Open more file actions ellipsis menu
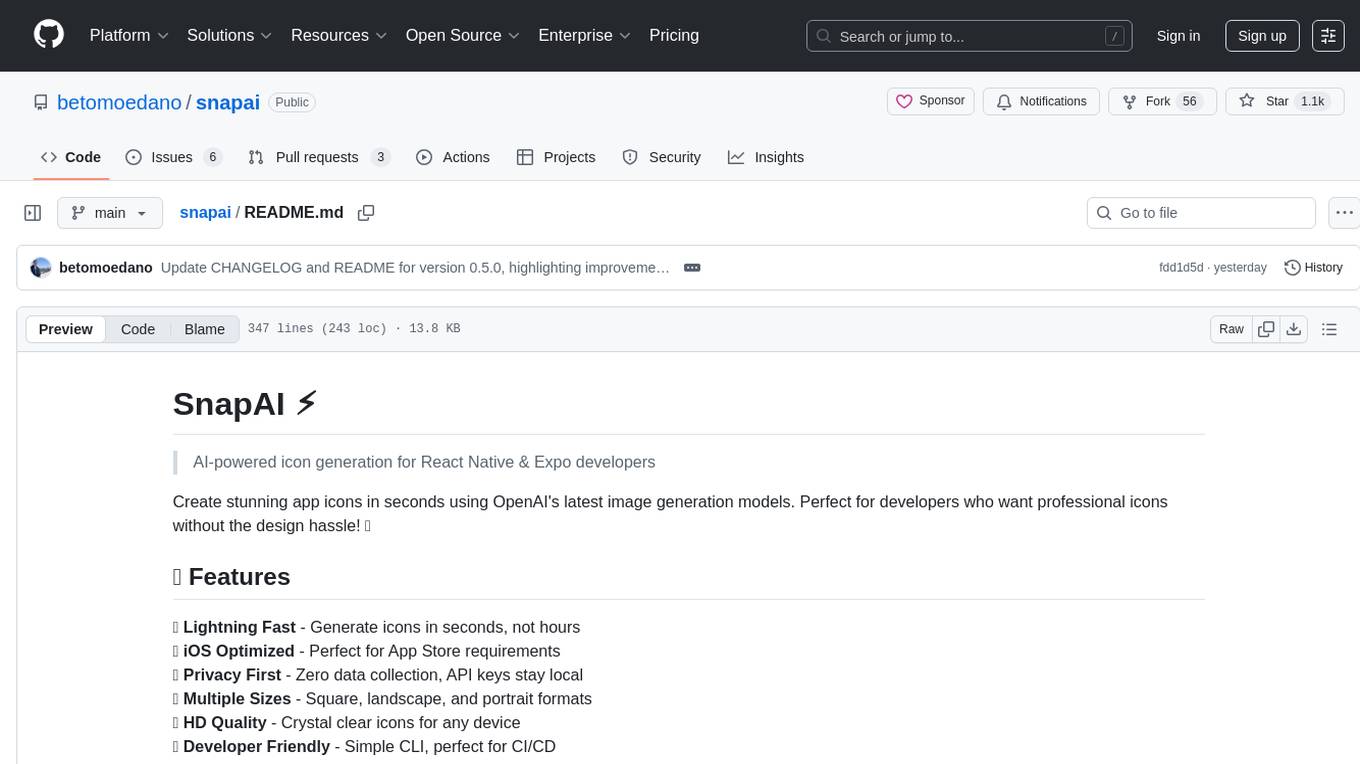1360x764 pixels. 1344,213
